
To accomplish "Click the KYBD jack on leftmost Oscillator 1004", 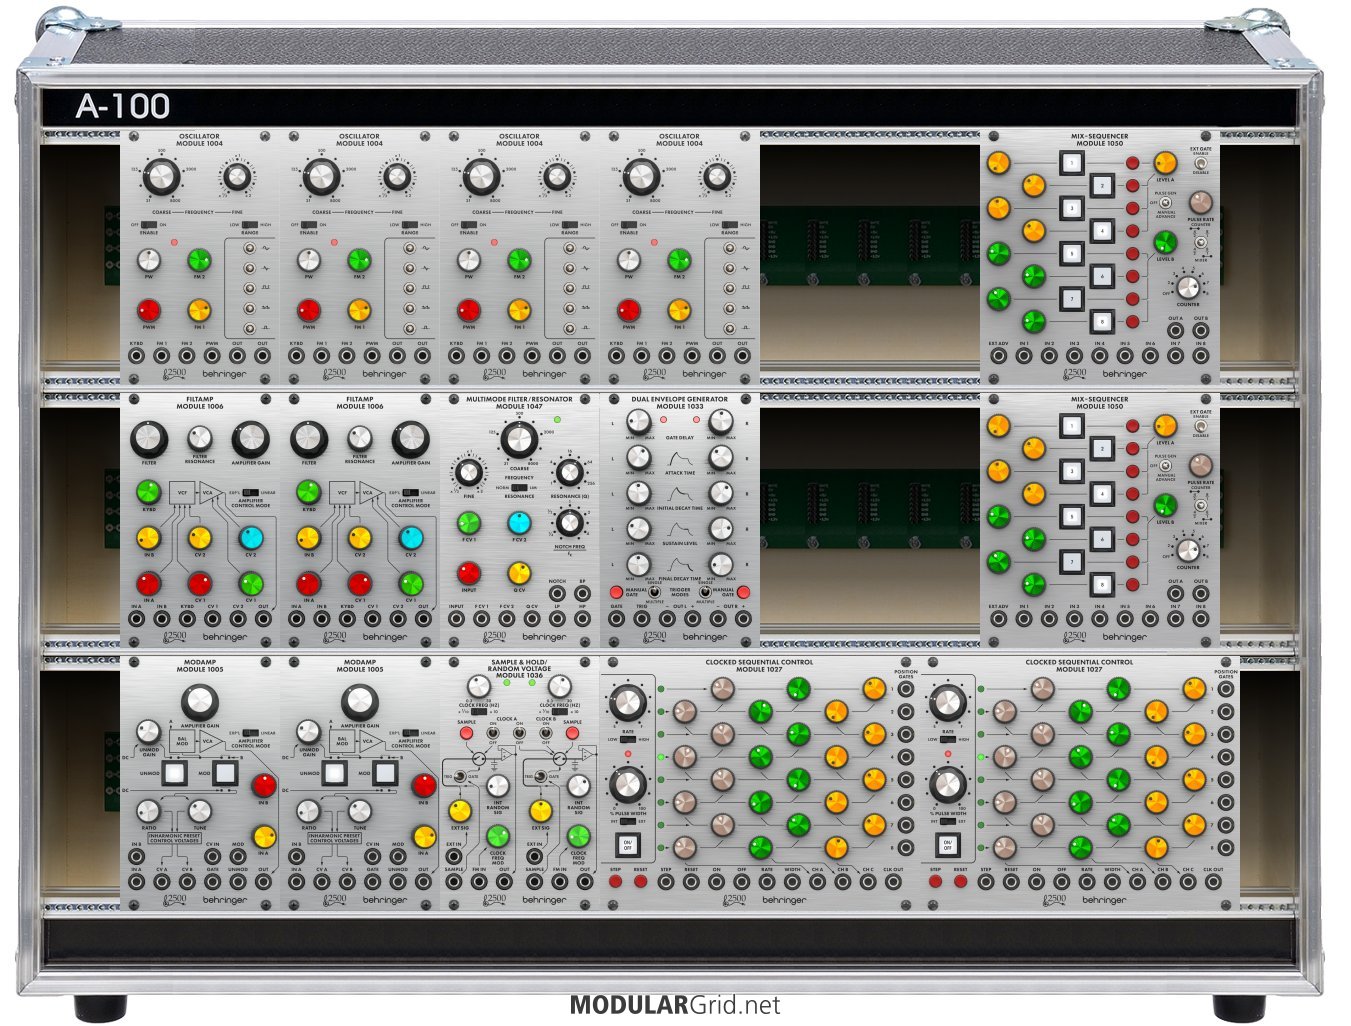I will click(x=136, y=357).
